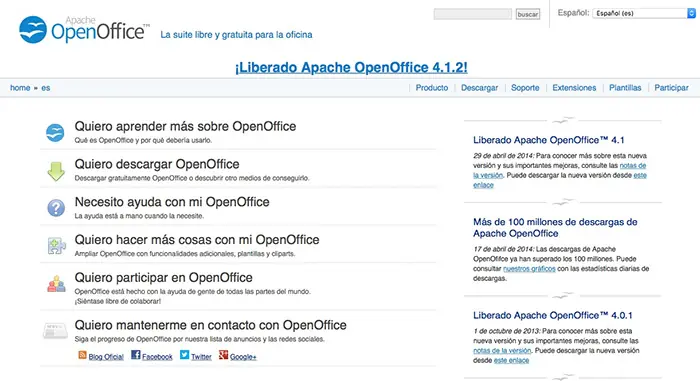Open 'Quiero aprender más sobre OpenOffice' heading
Image resolution: width=700 pixels, height=381 pixels.
click(x=185, y=126)
